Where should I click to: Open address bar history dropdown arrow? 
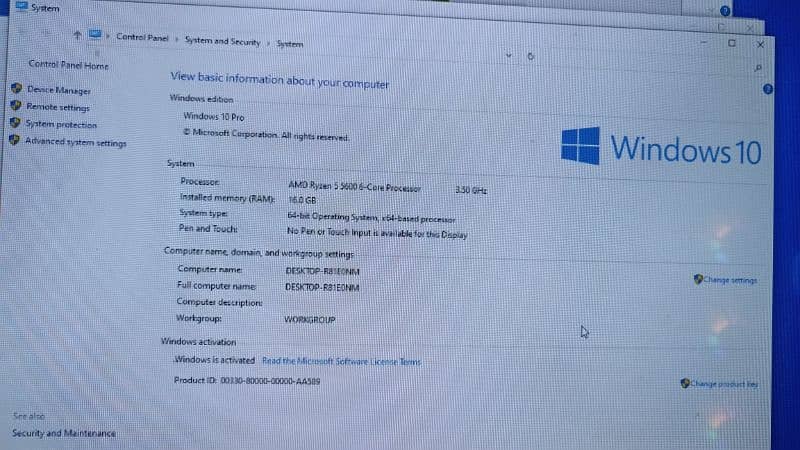(508, 55)
